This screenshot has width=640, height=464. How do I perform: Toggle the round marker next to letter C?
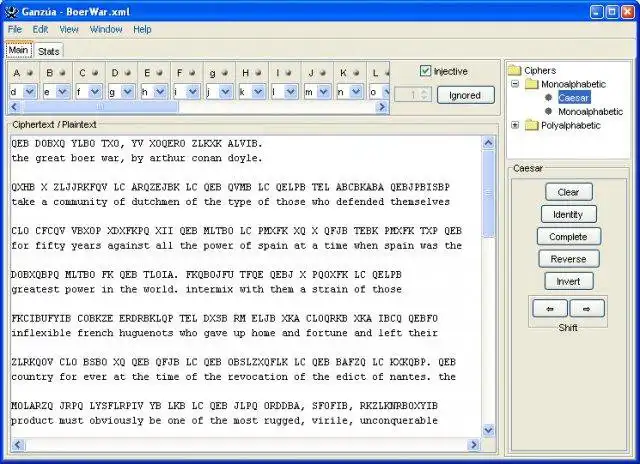[95, 73]
